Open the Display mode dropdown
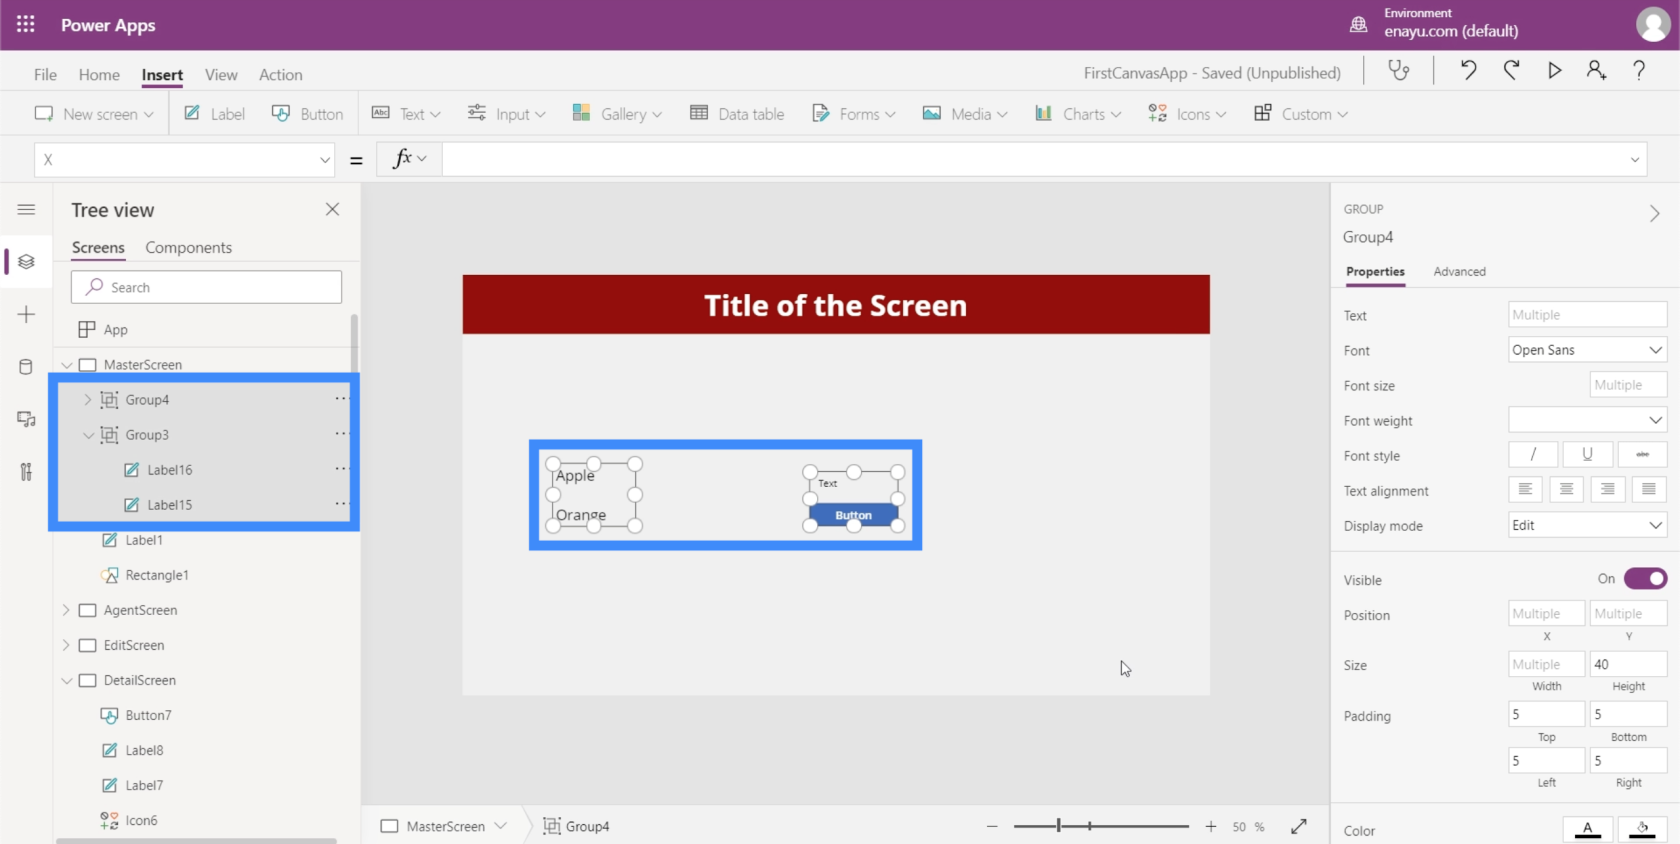The image size is (1680, 844). tap(1587, 525)
